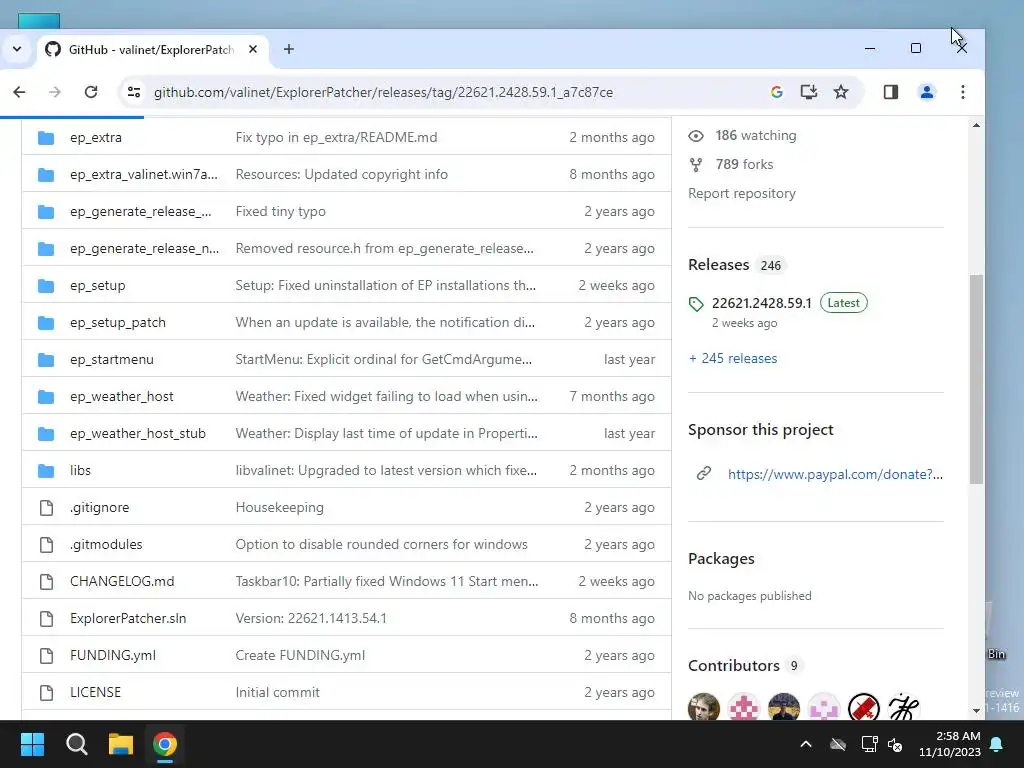Click the page vertical scrollbar thumb
The width and height of the screenshot is (1024, 768).
click(976, 379)
